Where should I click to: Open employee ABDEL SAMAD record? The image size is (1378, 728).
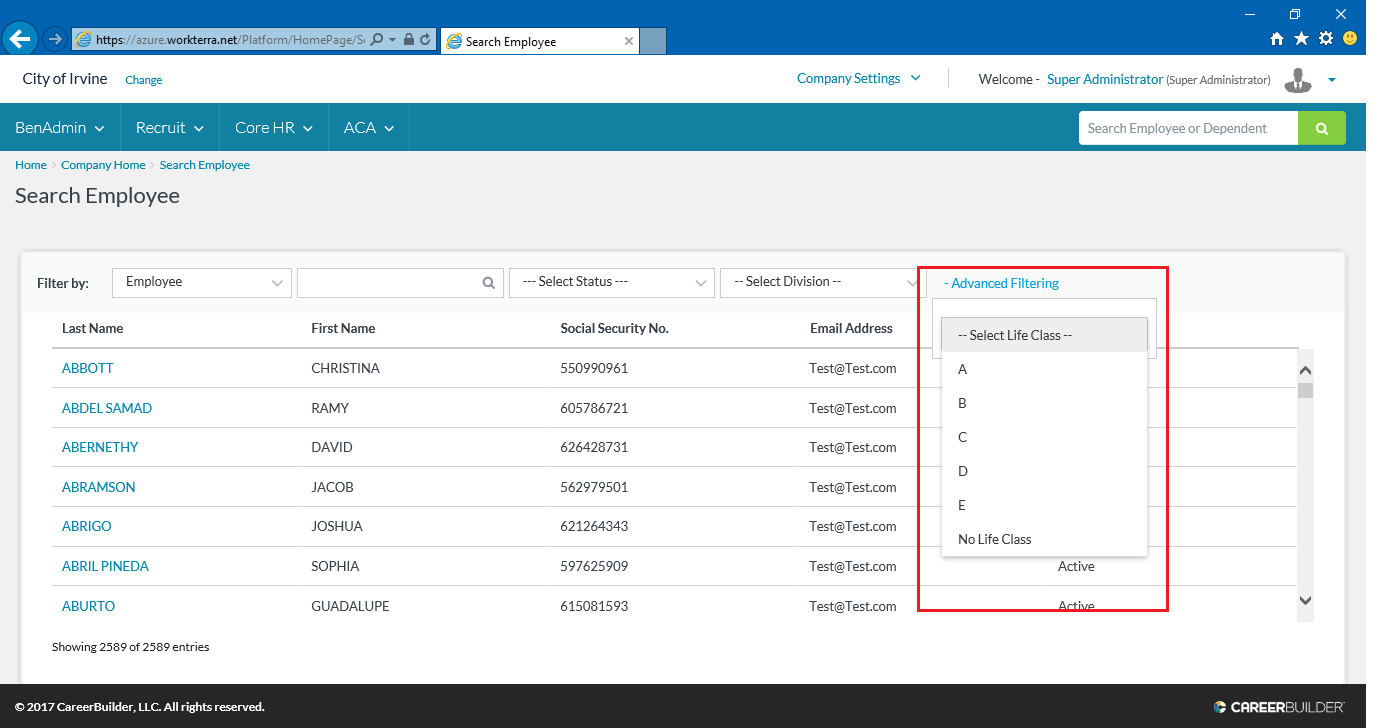tap(107, 408)
